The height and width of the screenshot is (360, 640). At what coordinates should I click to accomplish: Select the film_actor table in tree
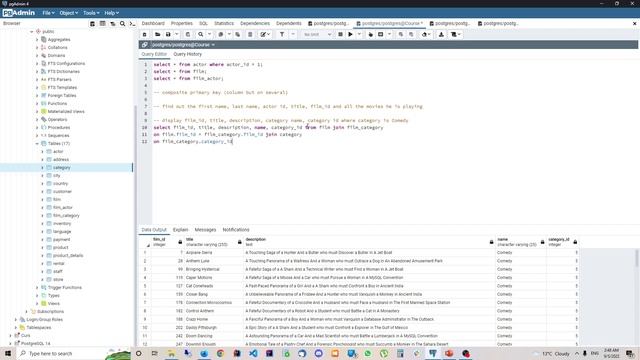[63, 208]
